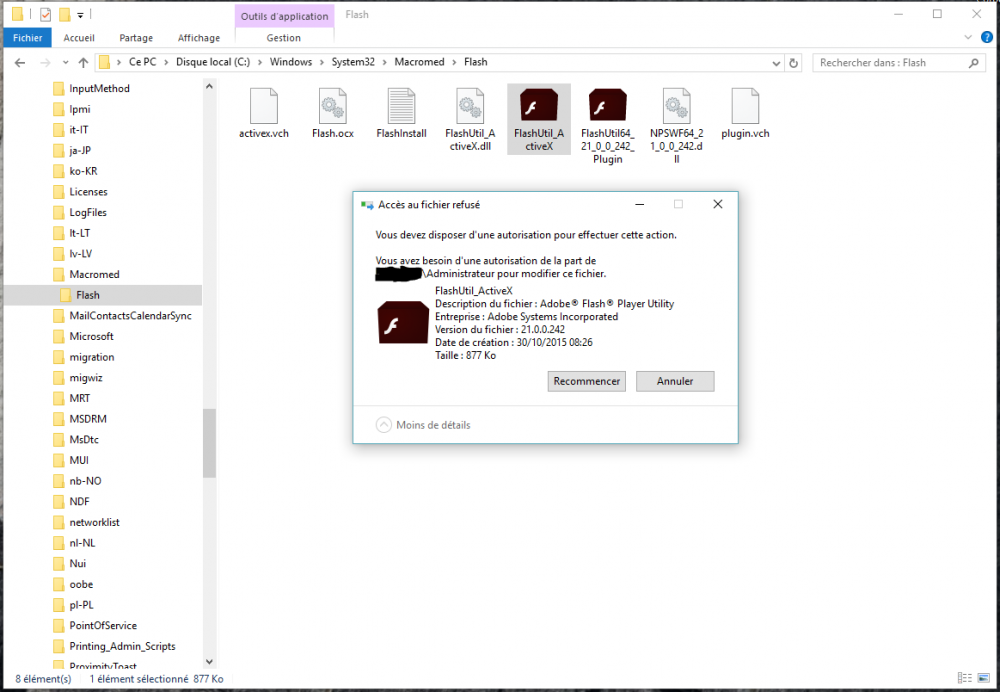
Task: Open the Fichier menu tab
Action: tap(27, 38)
